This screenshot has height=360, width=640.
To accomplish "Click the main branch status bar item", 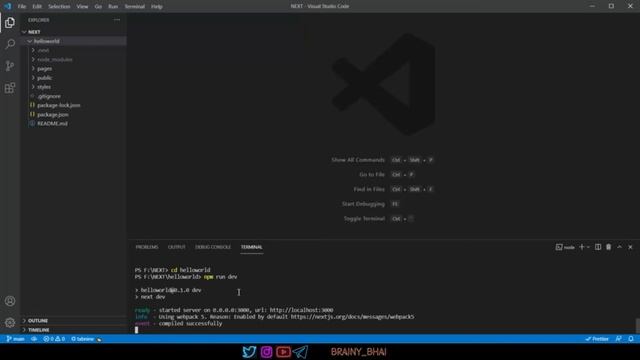I will 16,339.
